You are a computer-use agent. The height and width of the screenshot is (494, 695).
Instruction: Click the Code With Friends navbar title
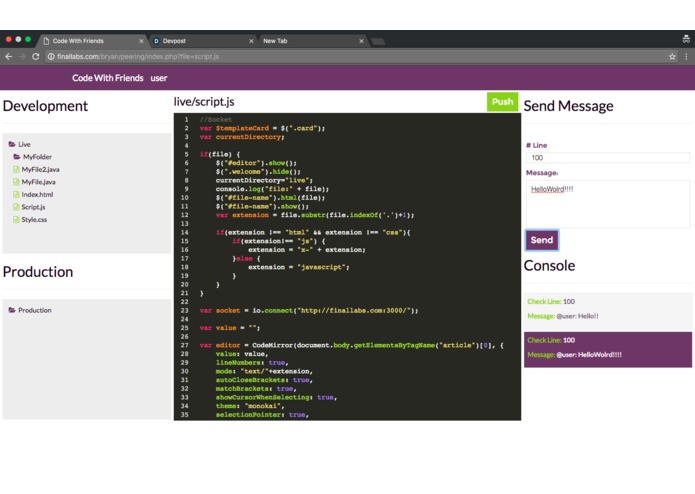108,78
